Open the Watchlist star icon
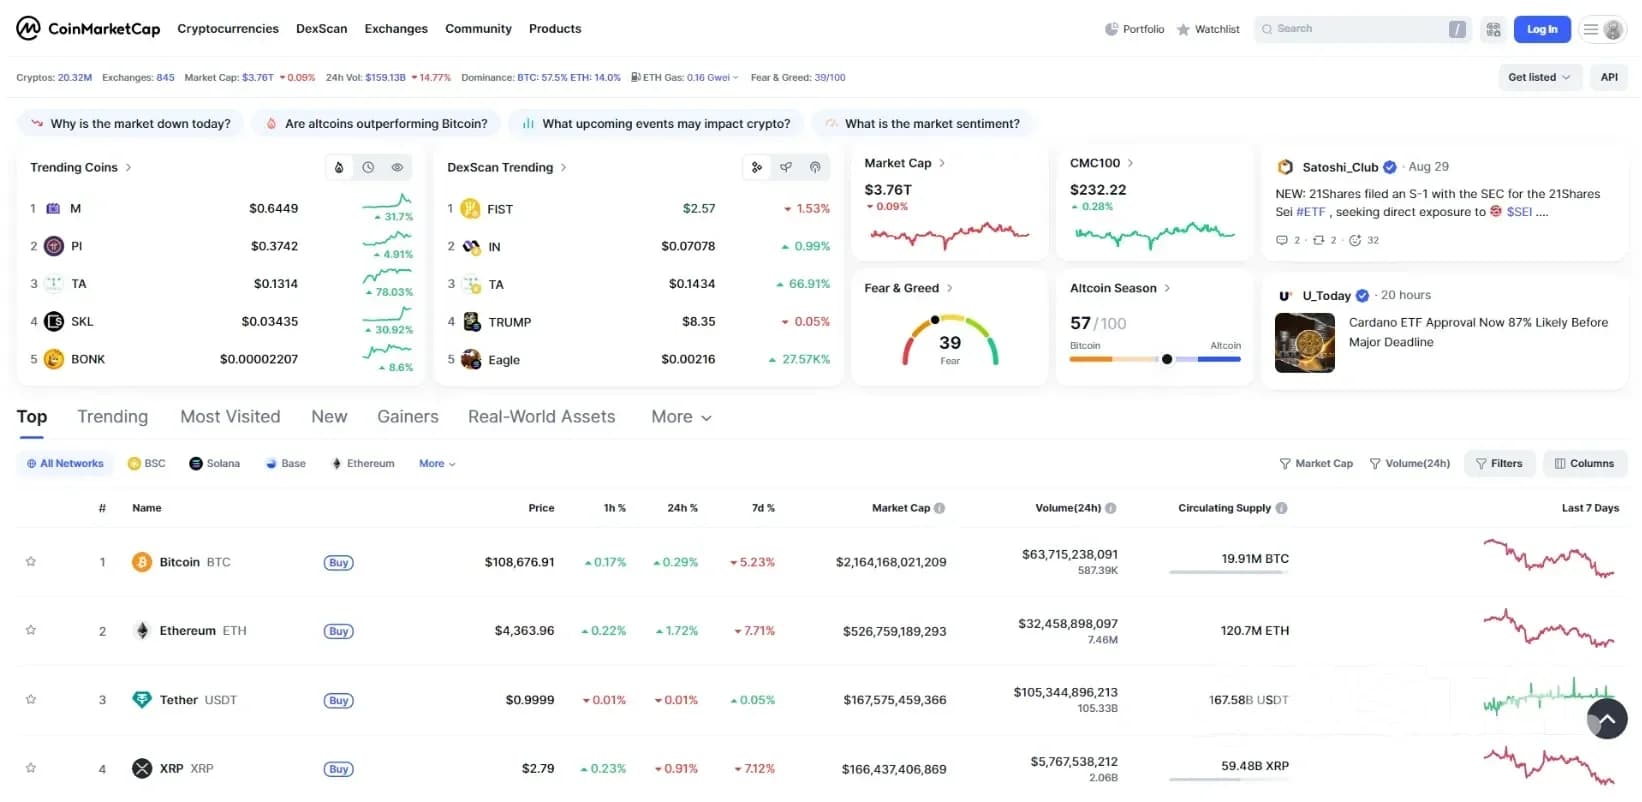 1183,29
